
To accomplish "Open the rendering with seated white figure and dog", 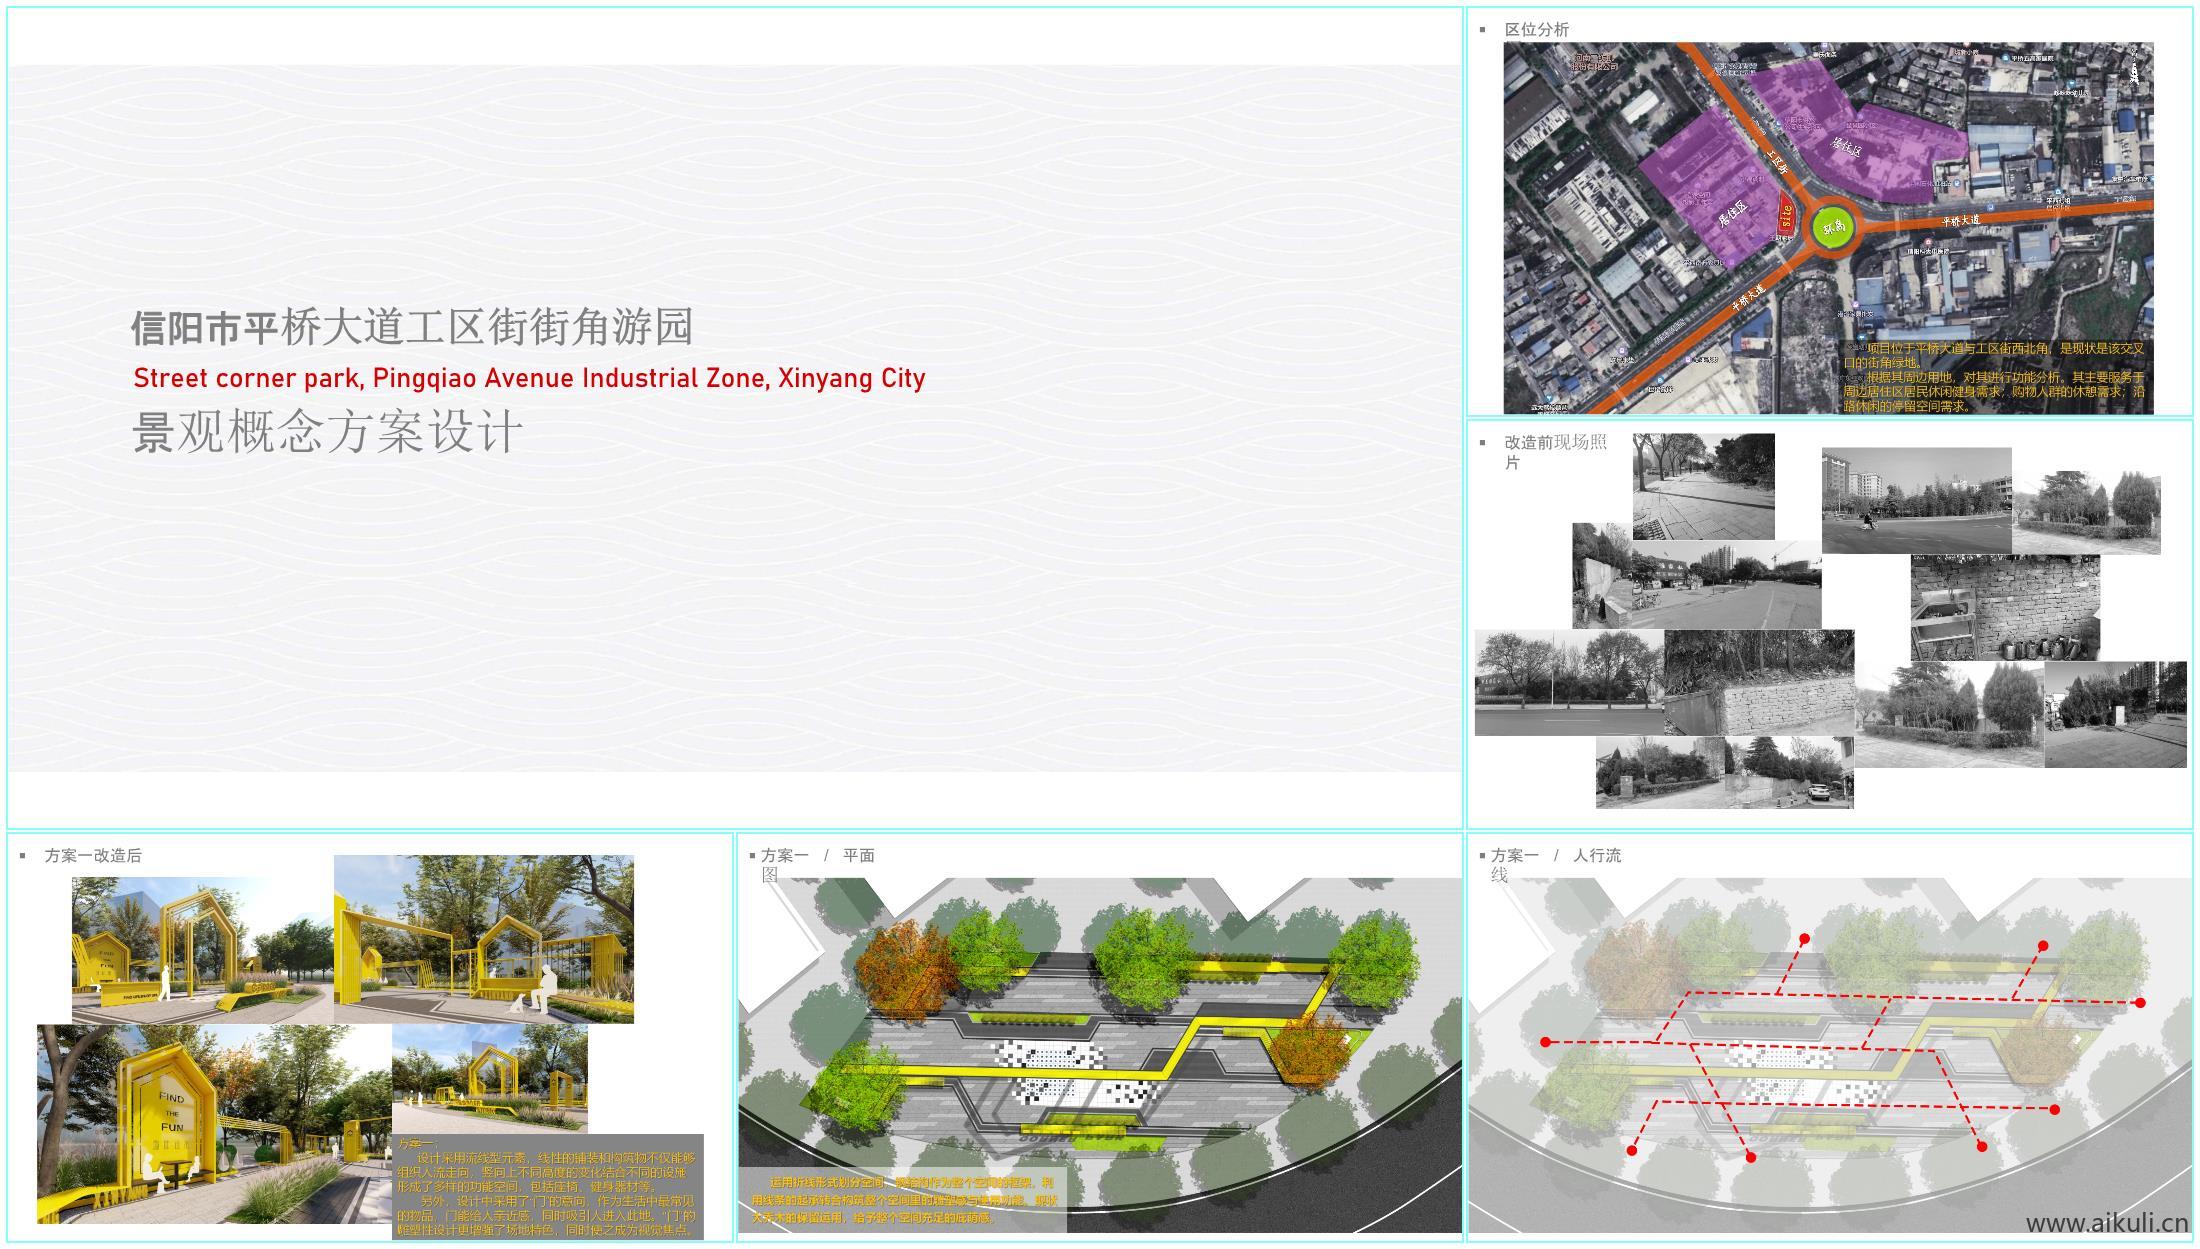I will (x=483, y=939).
